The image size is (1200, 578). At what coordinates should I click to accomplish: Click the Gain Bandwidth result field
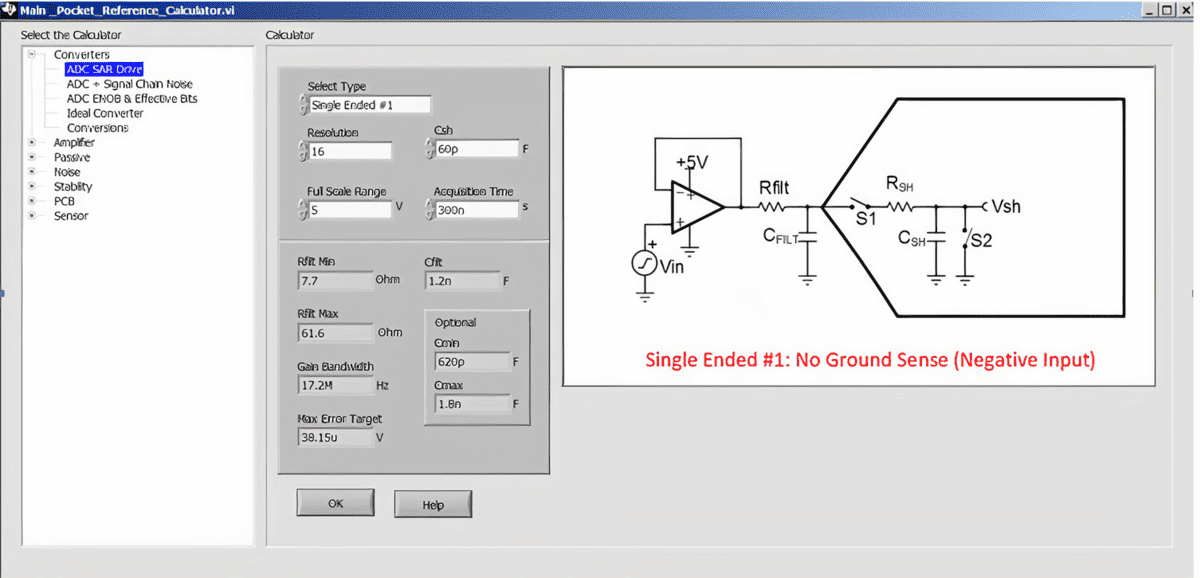pyautogui.click(x=334, y=385)
